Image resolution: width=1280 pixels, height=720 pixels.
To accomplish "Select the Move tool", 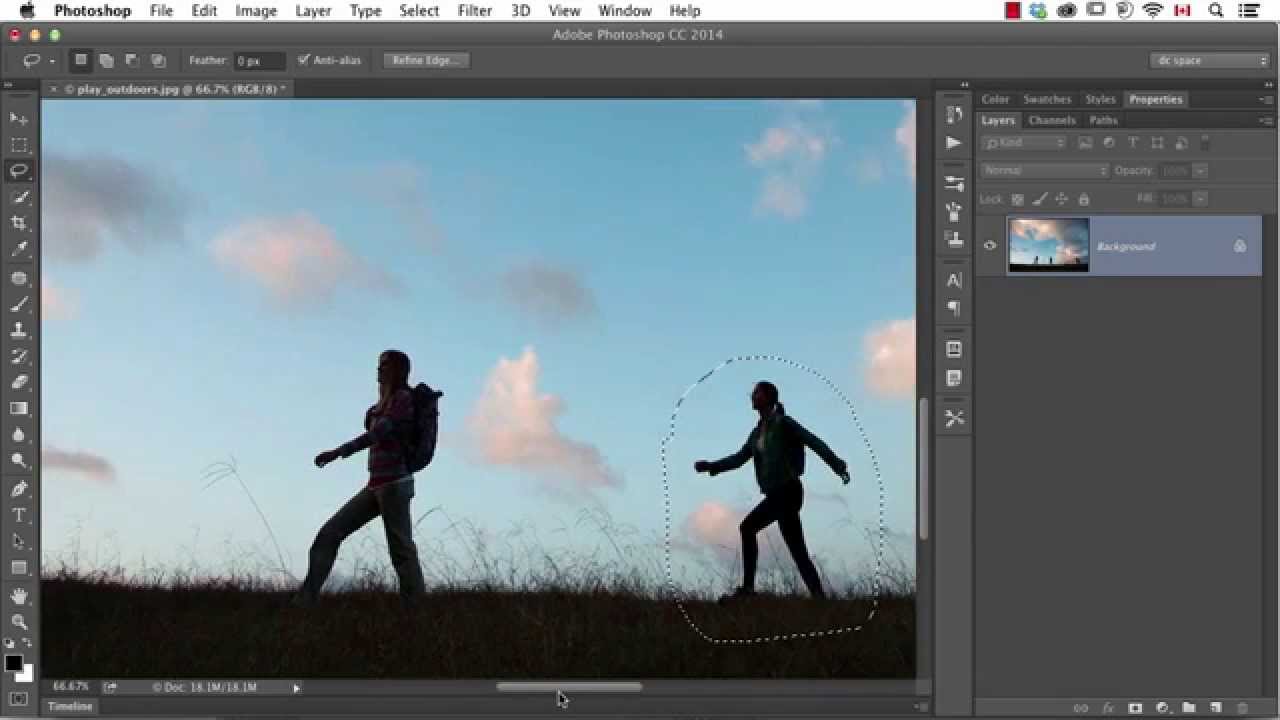I will (x=19, y=119).
